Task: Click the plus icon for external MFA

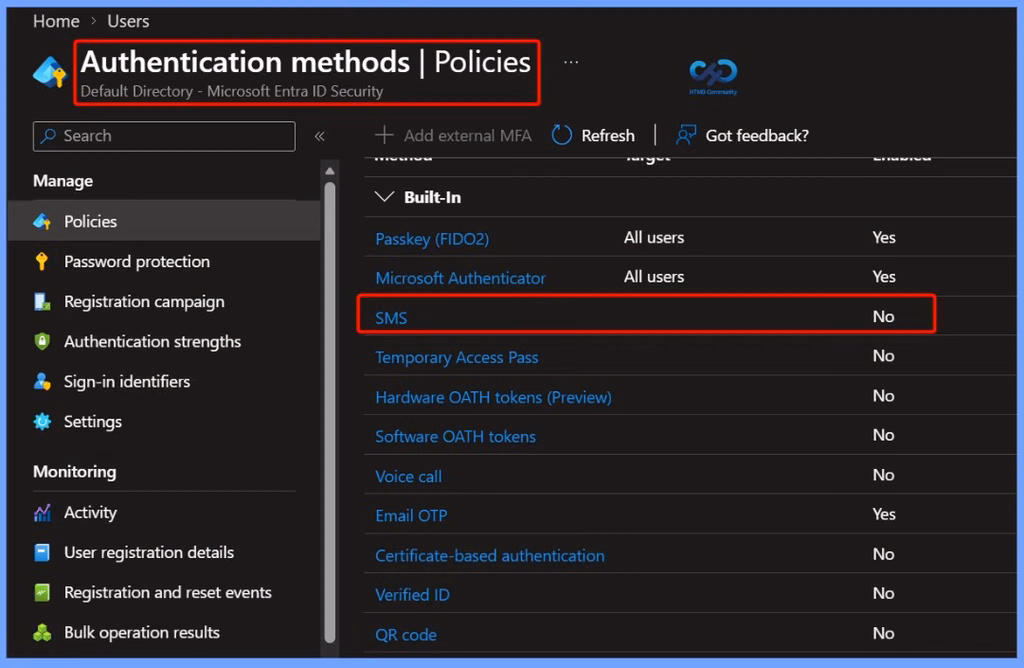Action: [384, 135]
